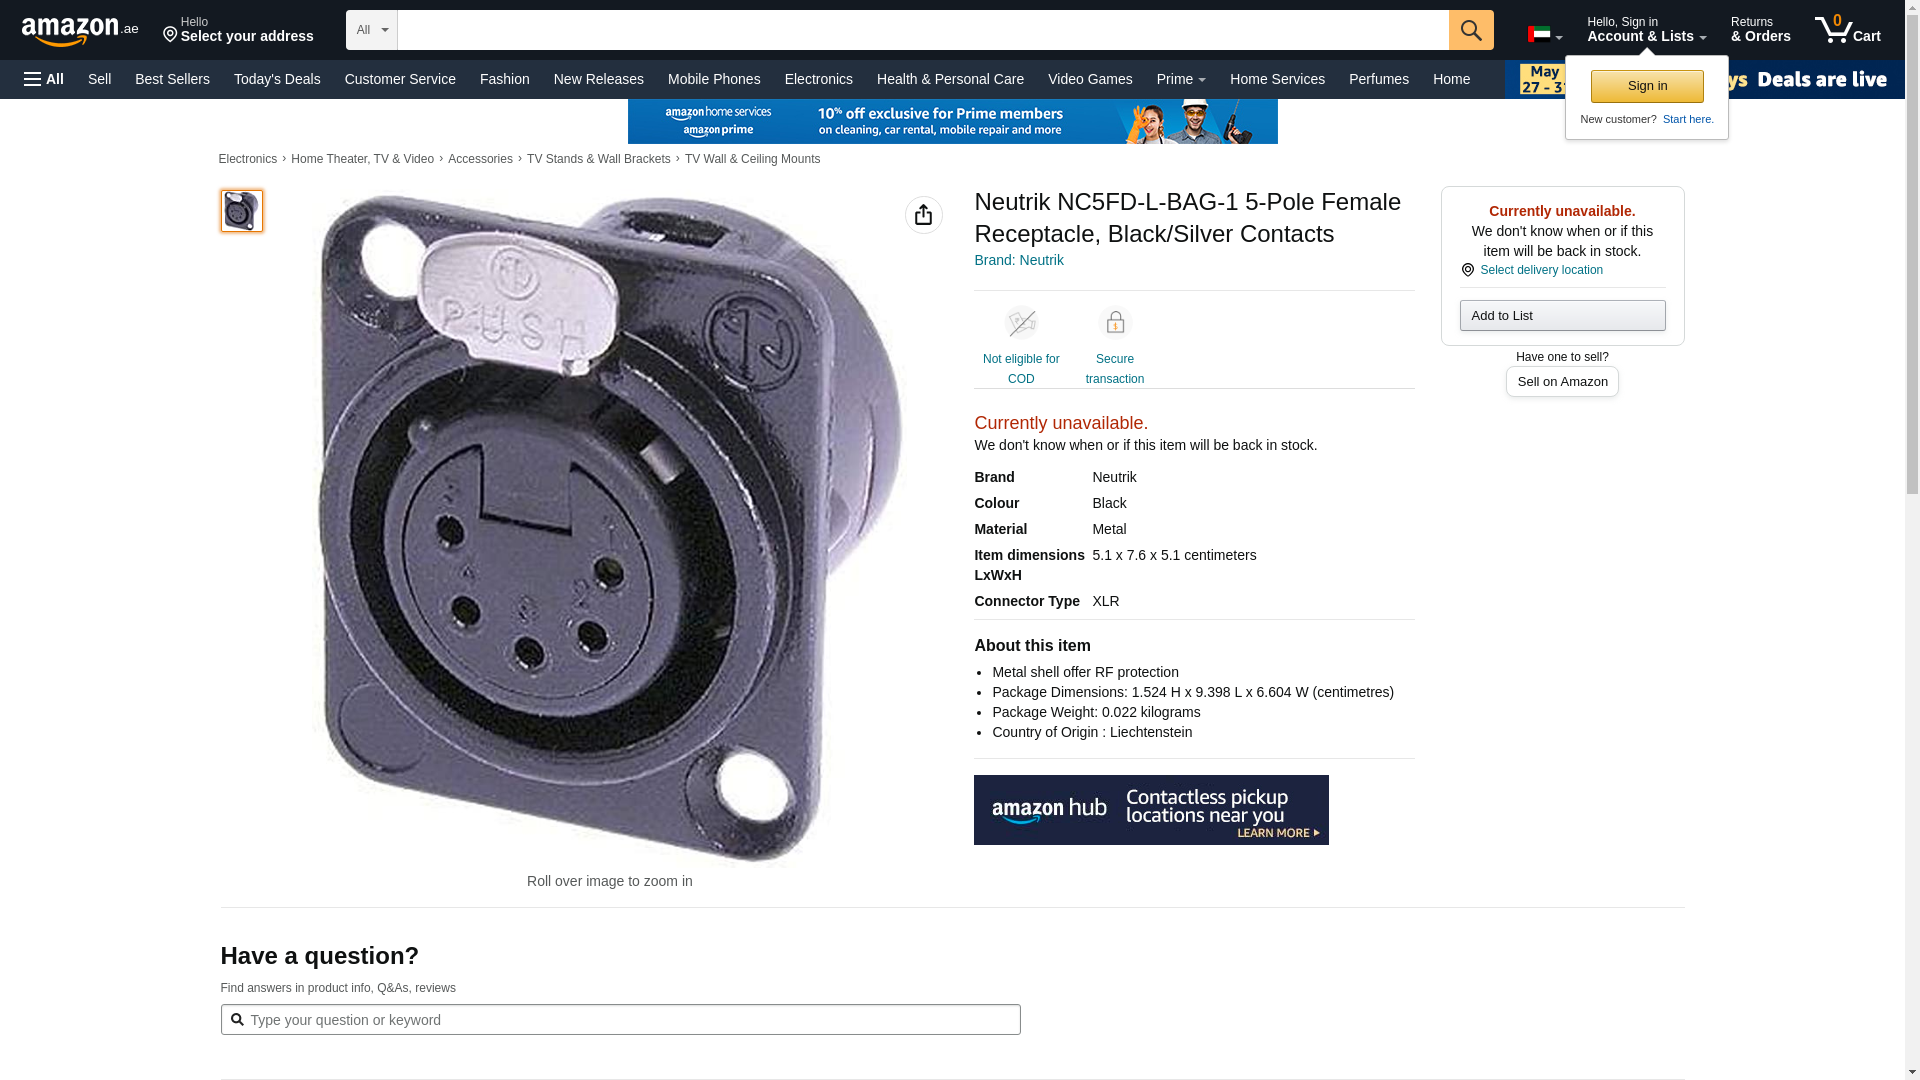The height and width of the screenshot is (1080, 1920).
Task: Click the yellow Sign in button
Action: (1647, 86)
